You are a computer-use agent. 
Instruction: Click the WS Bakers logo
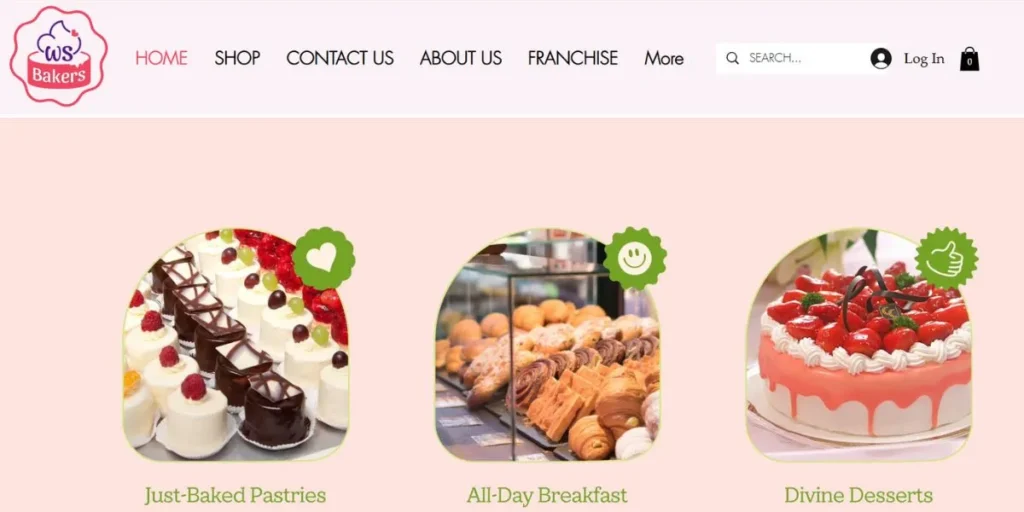tap(59, 56)
